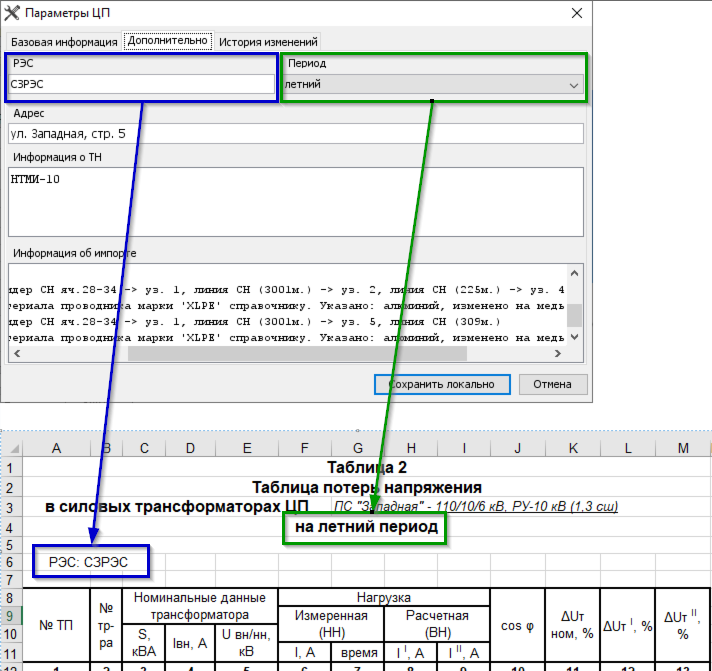712x671 pixels.
Task: Select spreadsheet row 4 header
Action: click(10, 528)
